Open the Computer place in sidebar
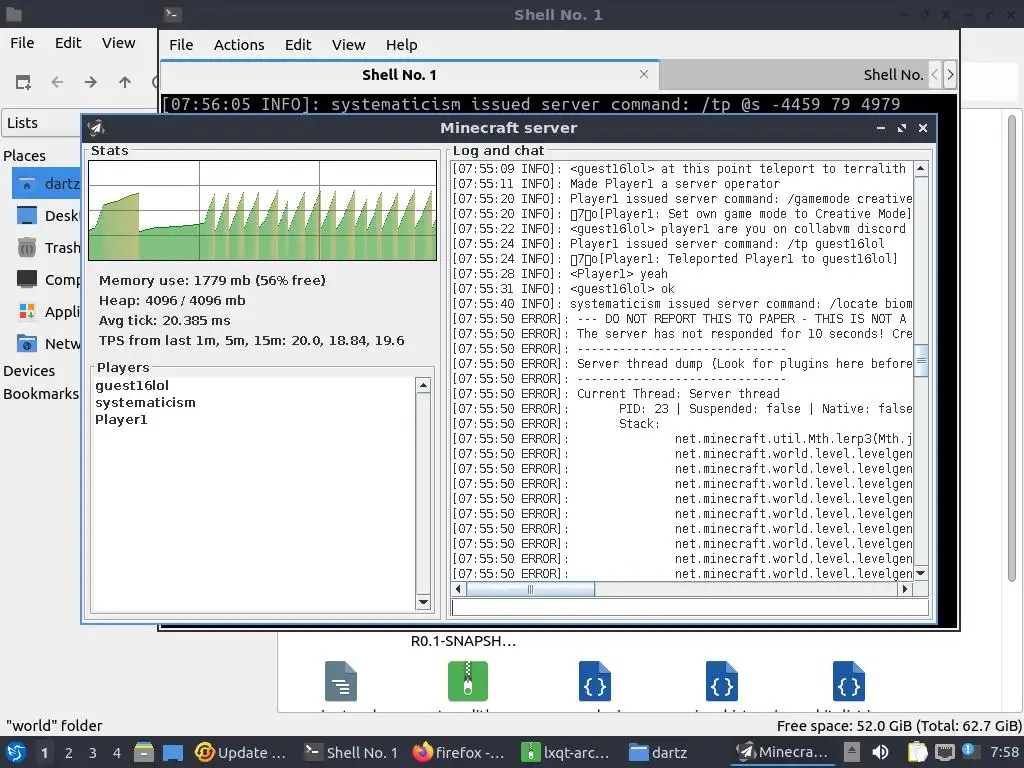 click(47, 280)
